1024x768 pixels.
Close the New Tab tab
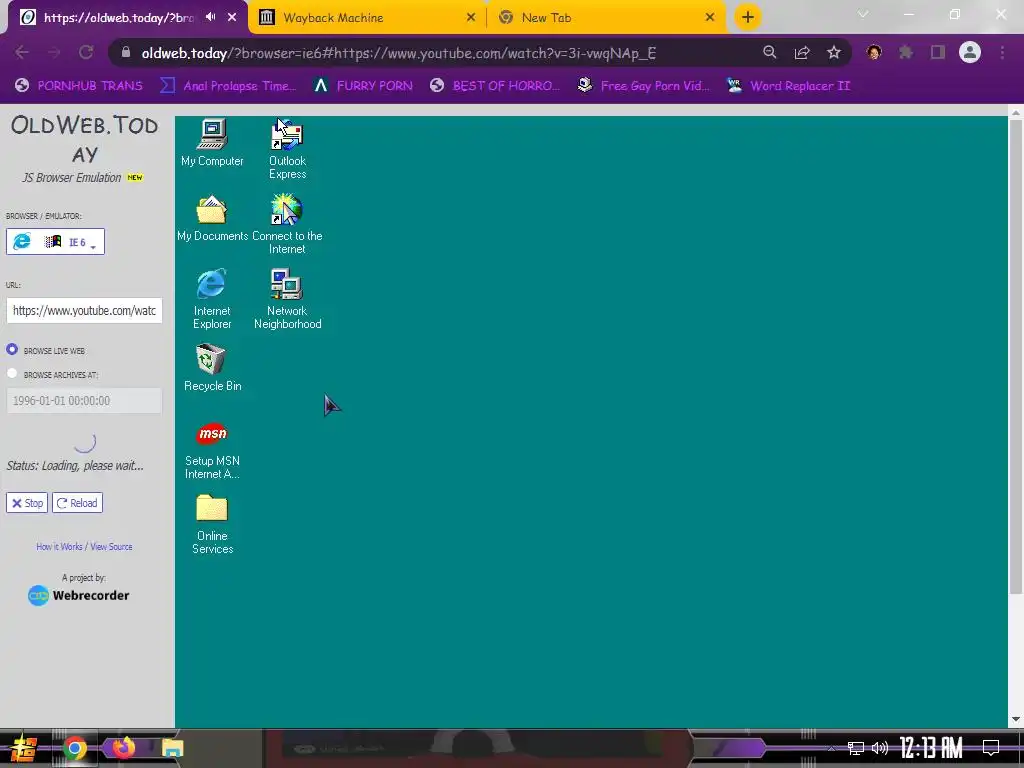tap(710, 18)
